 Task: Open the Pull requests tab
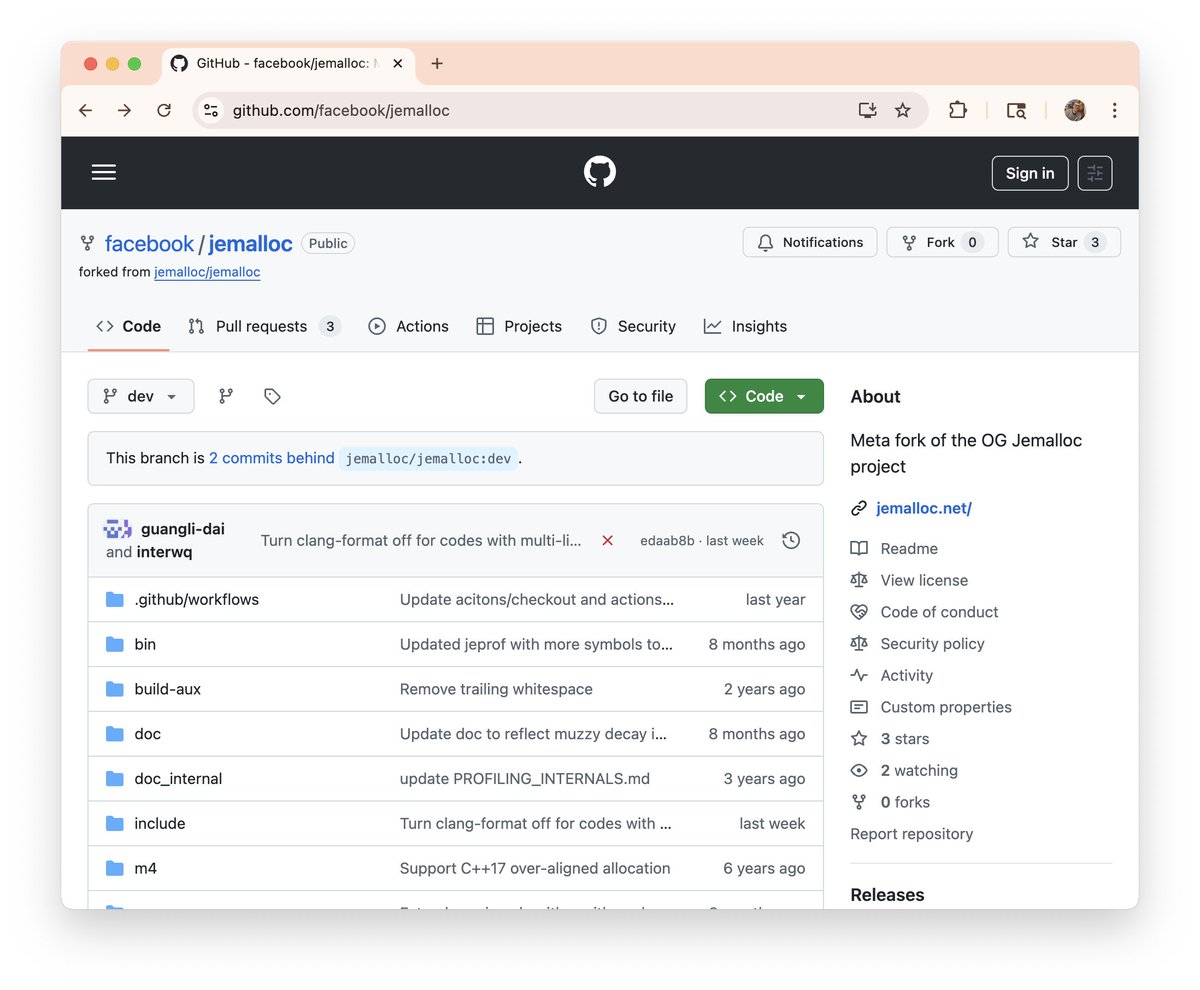pyautogui.click(x=265, y=326)
